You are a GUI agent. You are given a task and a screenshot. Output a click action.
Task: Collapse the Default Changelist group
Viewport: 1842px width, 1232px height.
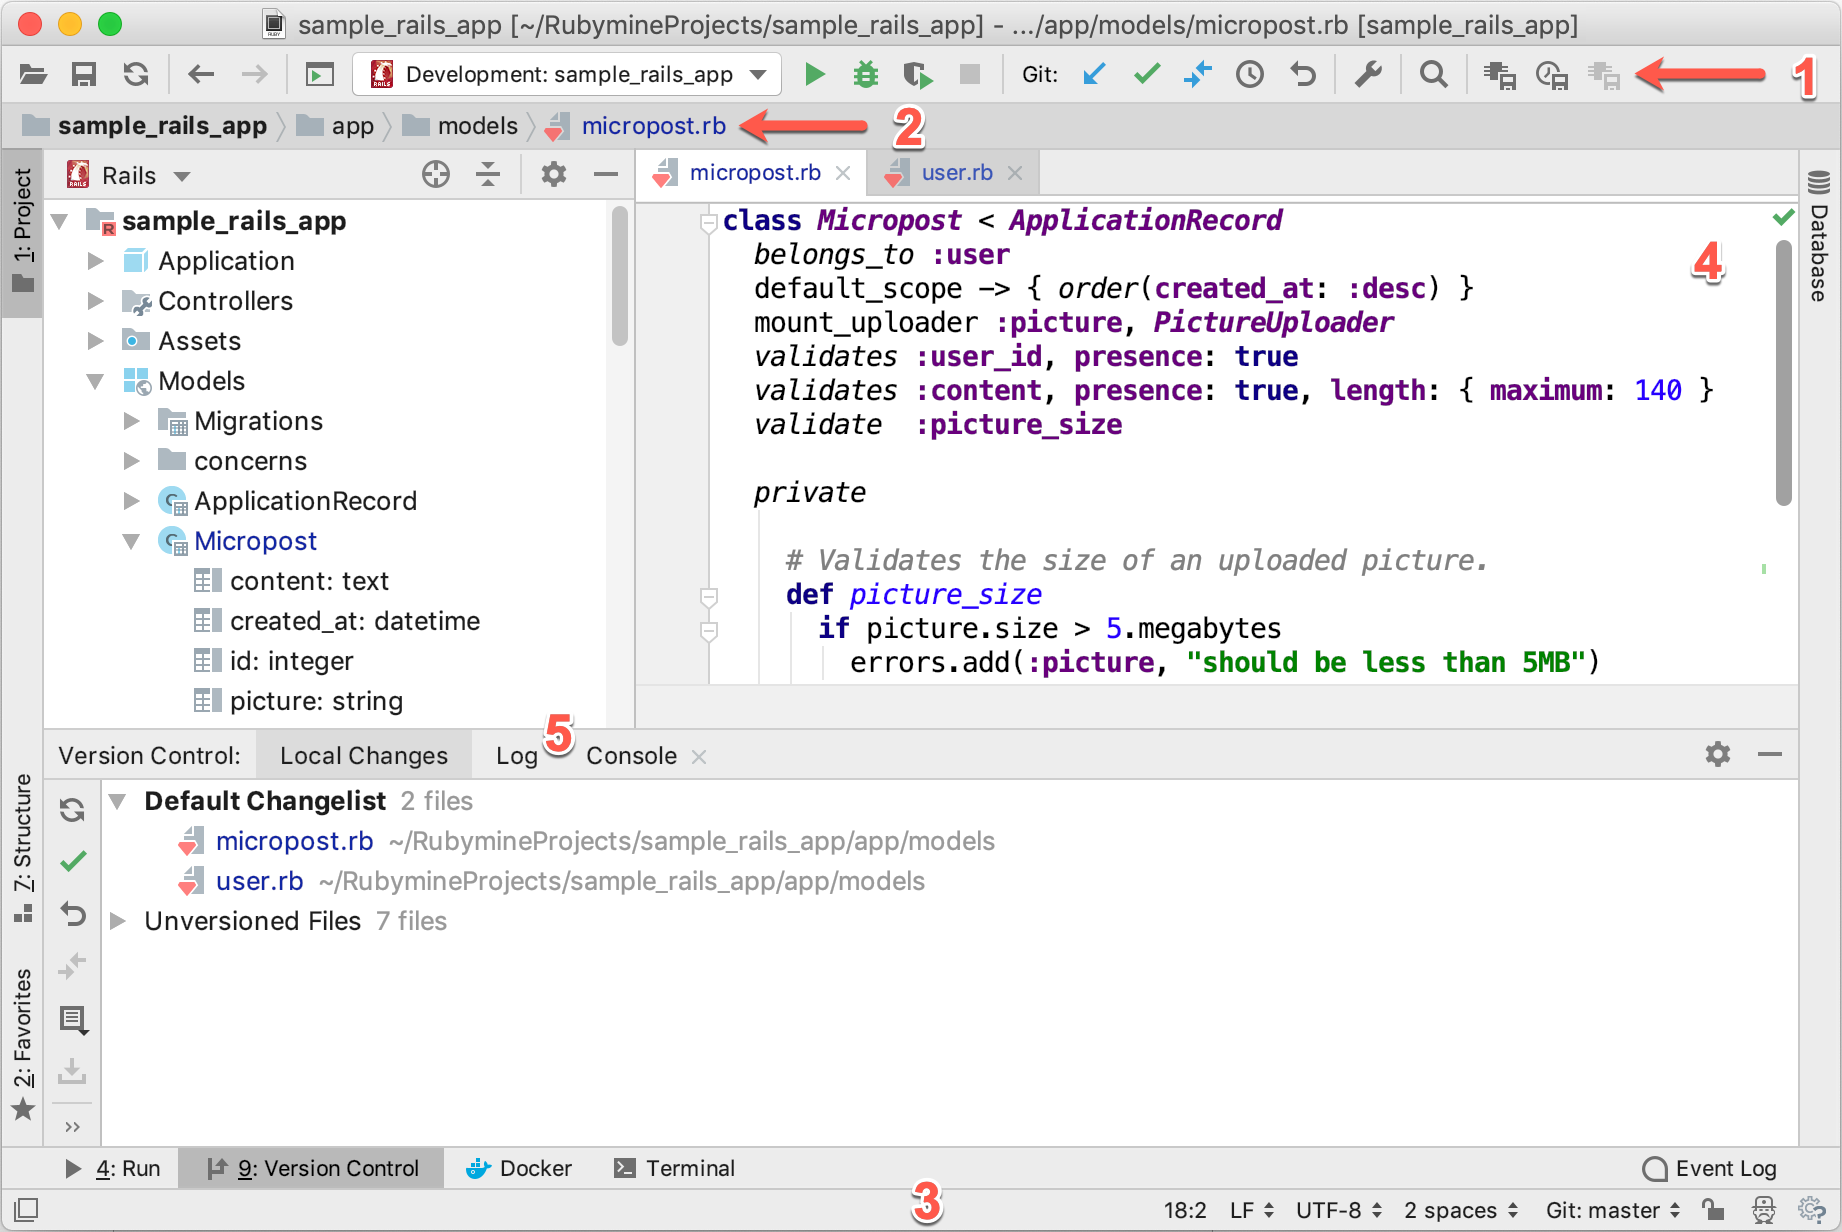(x=117, y=801)
